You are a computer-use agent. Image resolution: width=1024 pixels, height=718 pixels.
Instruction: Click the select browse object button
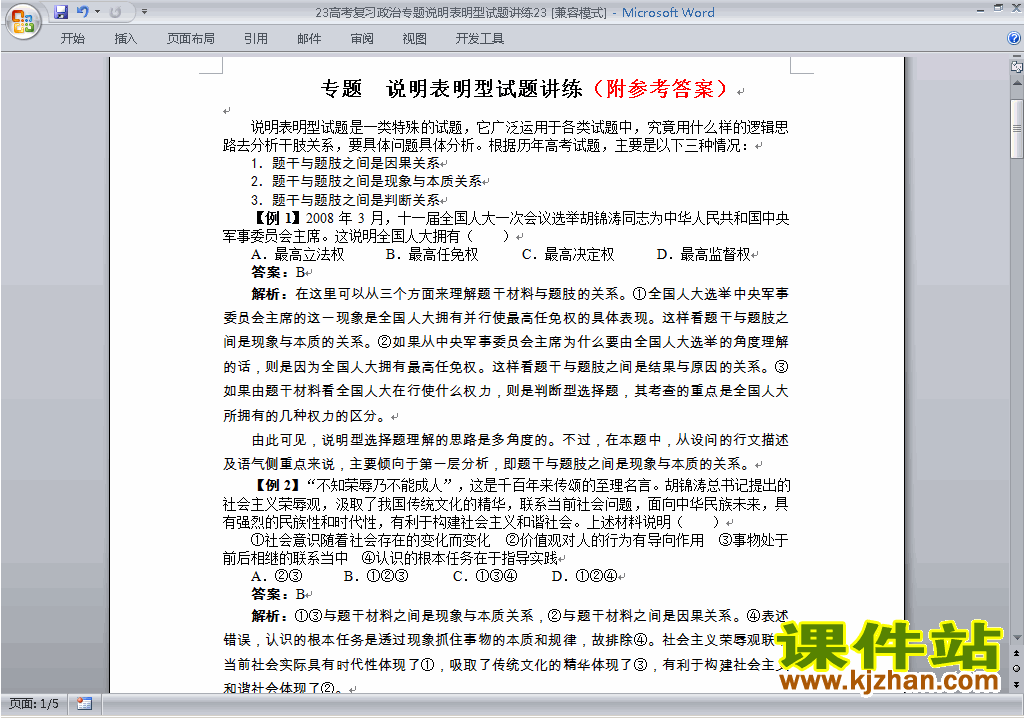click(1016, 667)
